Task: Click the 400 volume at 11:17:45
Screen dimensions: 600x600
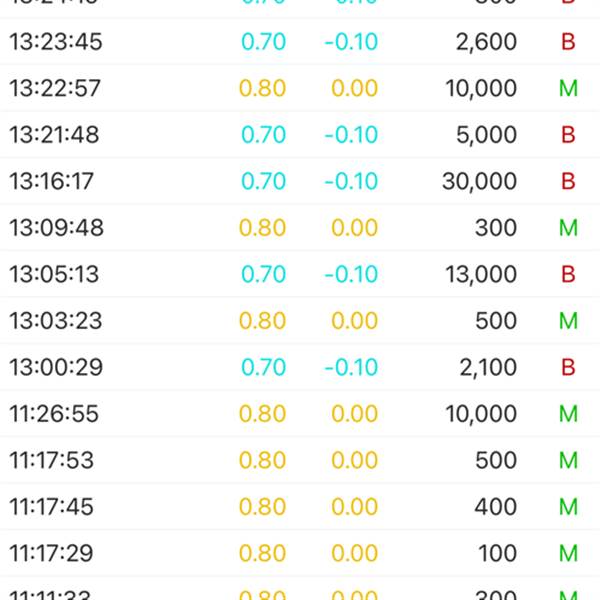Action: pyautogui.click(x=496, y=507)
